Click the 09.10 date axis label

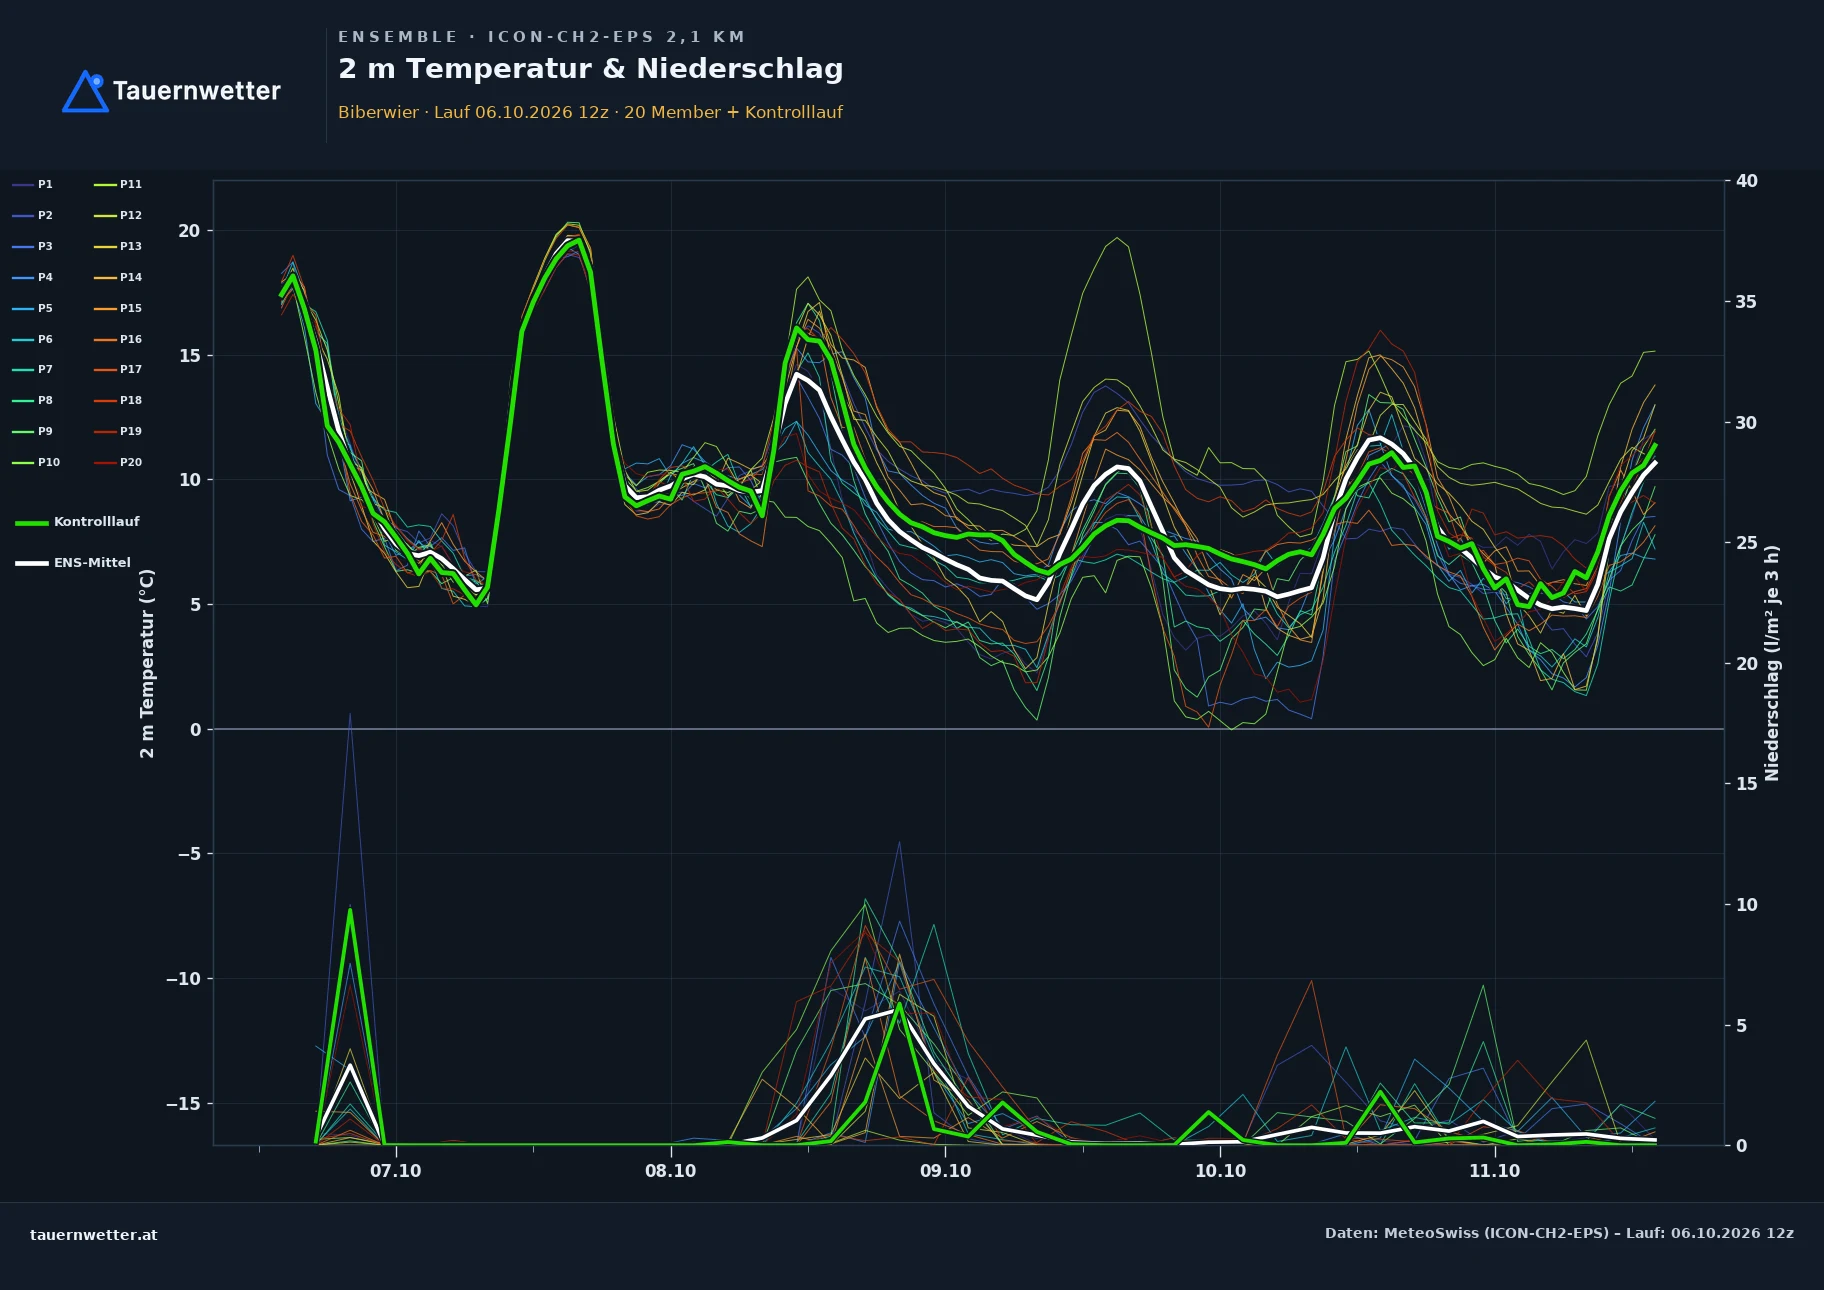click(x=945, y=1171)
